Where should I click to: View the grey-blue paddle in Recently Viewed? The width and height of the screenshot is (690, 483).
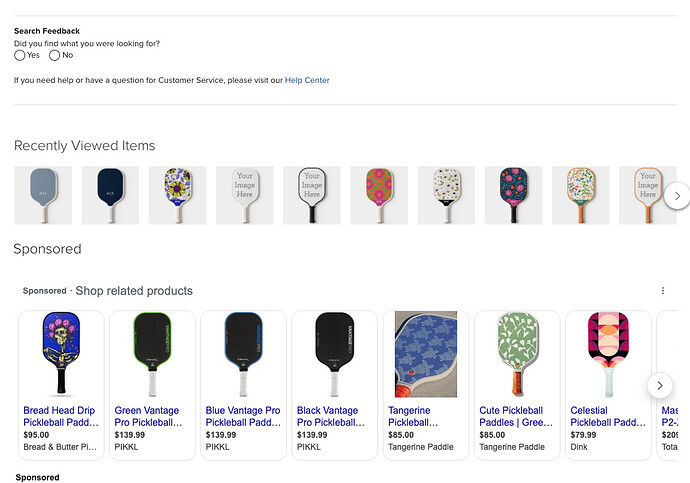click(43, 195)
